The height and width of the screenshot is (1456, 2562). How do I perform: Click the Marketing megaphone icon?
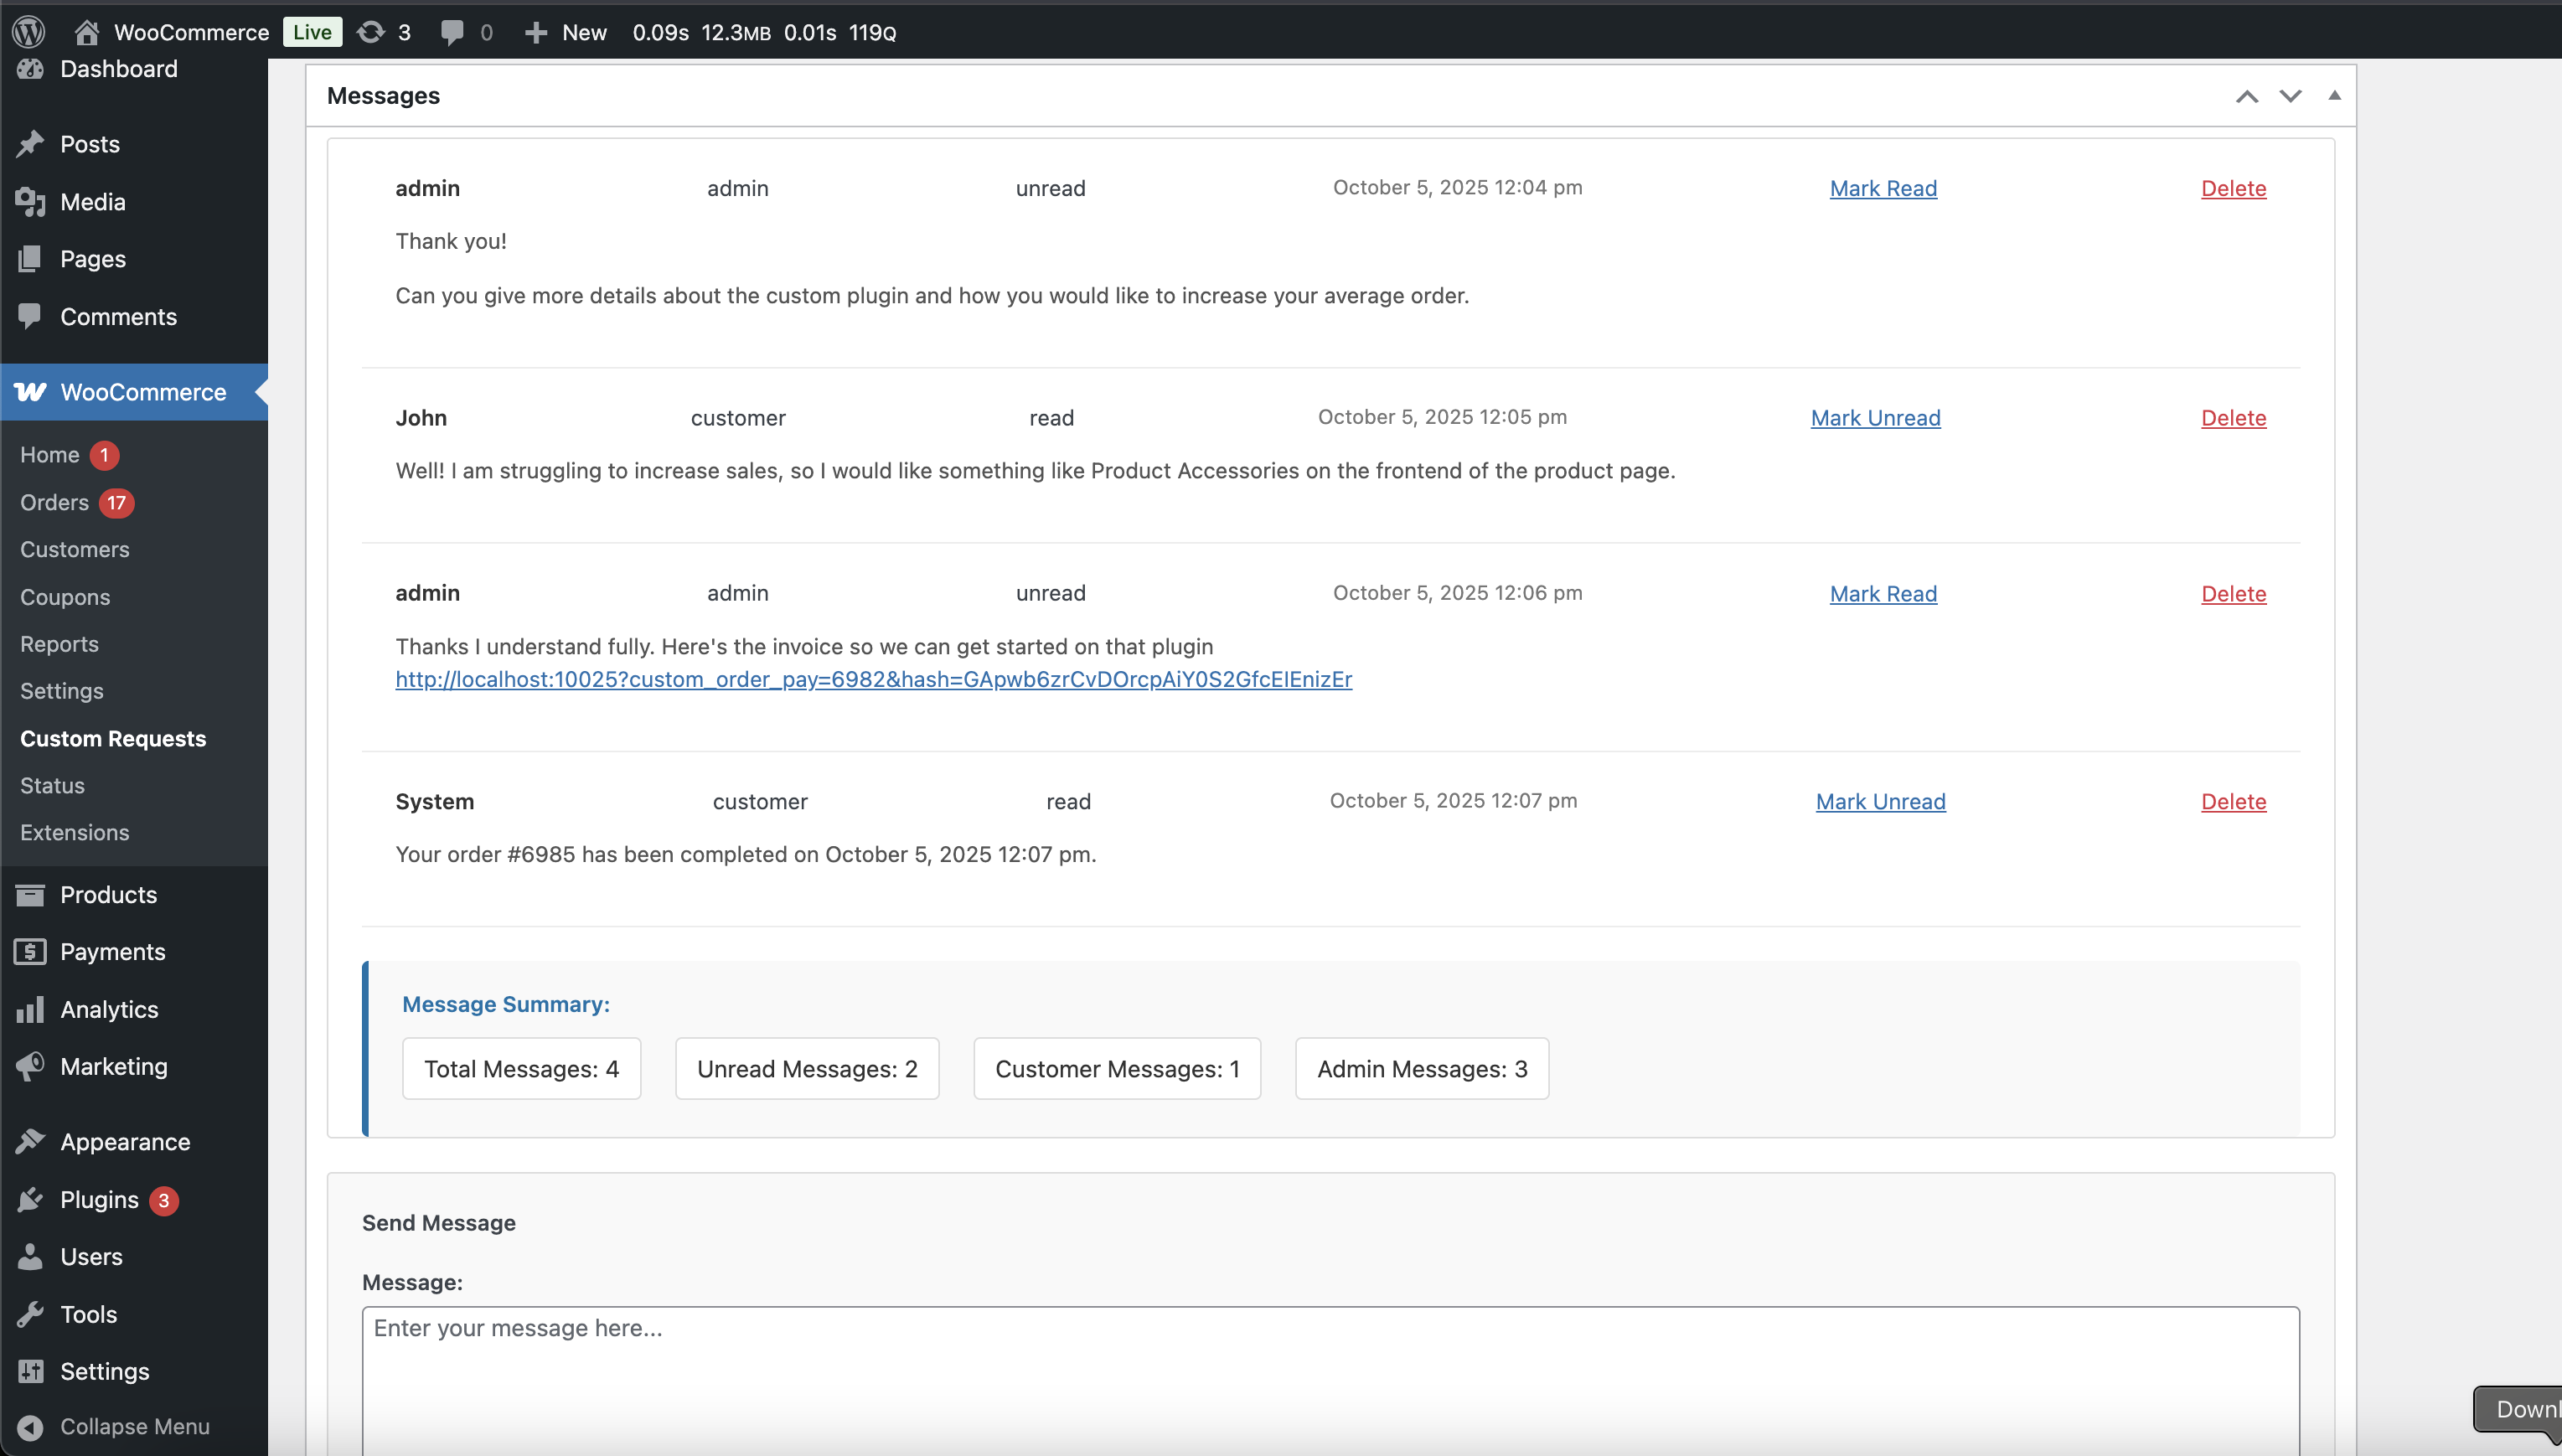click(x=30, y=1066)
